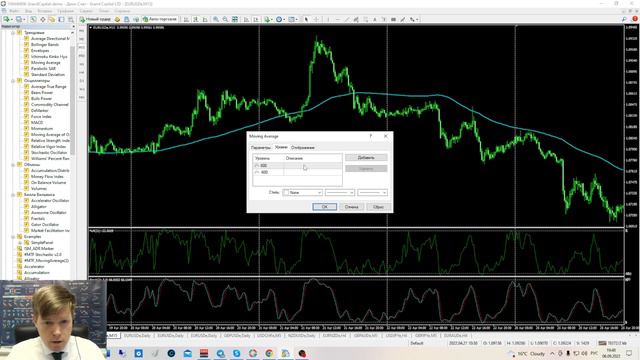Confirm dialog with OK button
The image size is (640, 360).
click(324, 207)
